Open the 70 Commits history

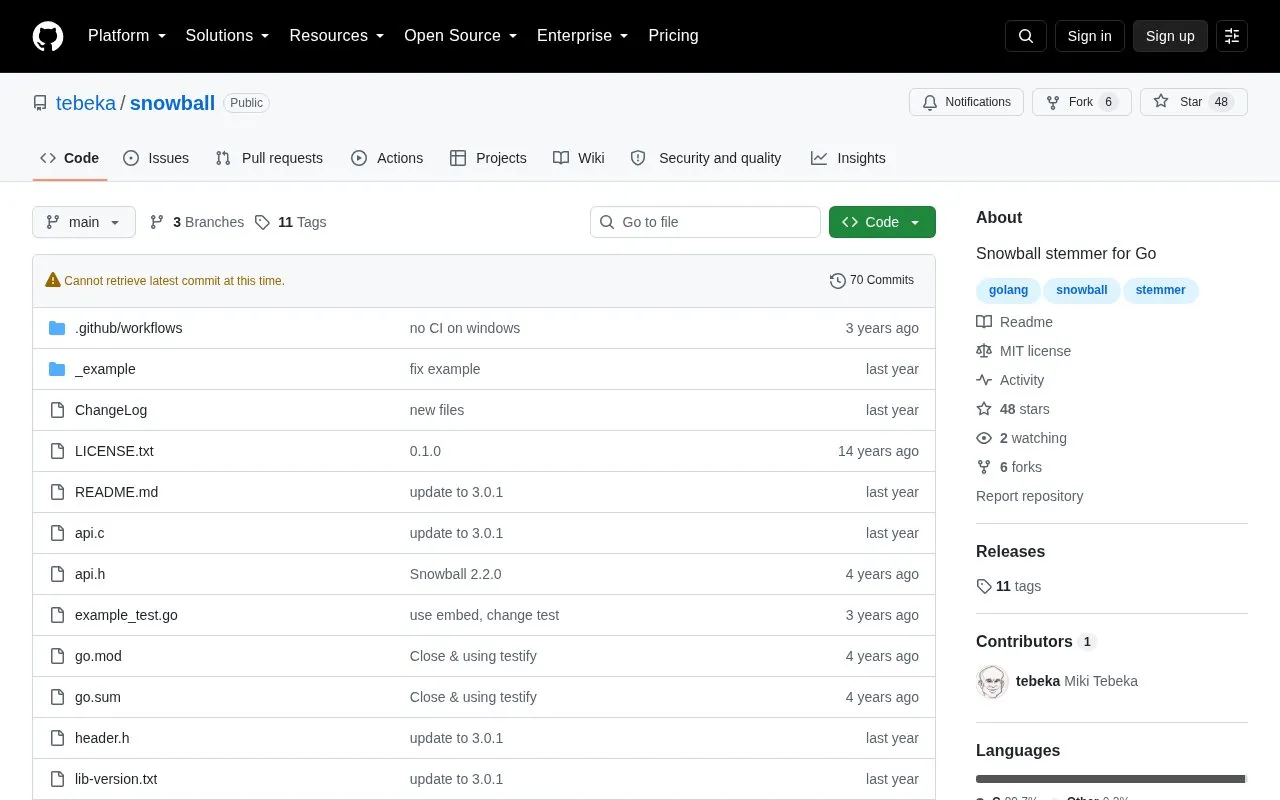pyautogui.click(x=872, y=280)
